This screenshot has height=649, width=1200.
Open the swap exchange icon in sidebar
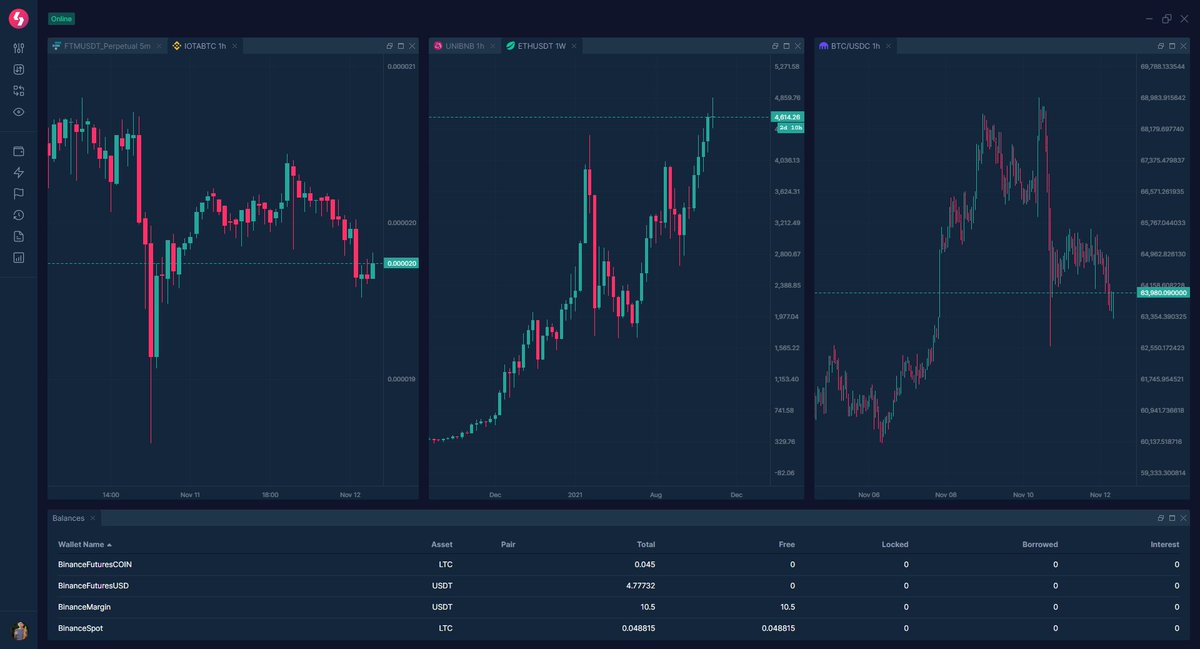pyautogui.click(x=18, y=90)
